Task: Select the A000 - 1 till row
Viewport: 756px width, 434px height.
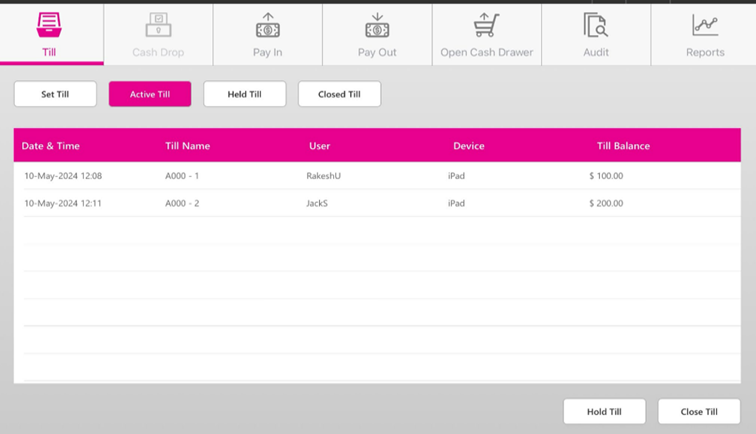Action: point(182,176)
